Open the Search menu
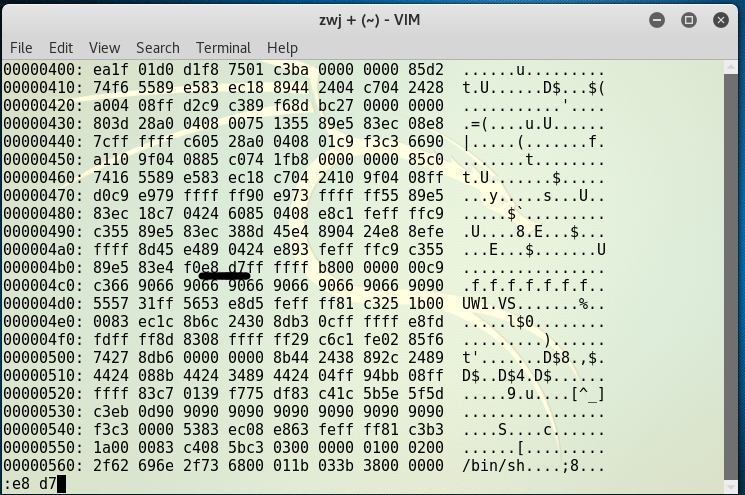Image resolution: width=745 pixels, height=495 pixels. point(158,48)
